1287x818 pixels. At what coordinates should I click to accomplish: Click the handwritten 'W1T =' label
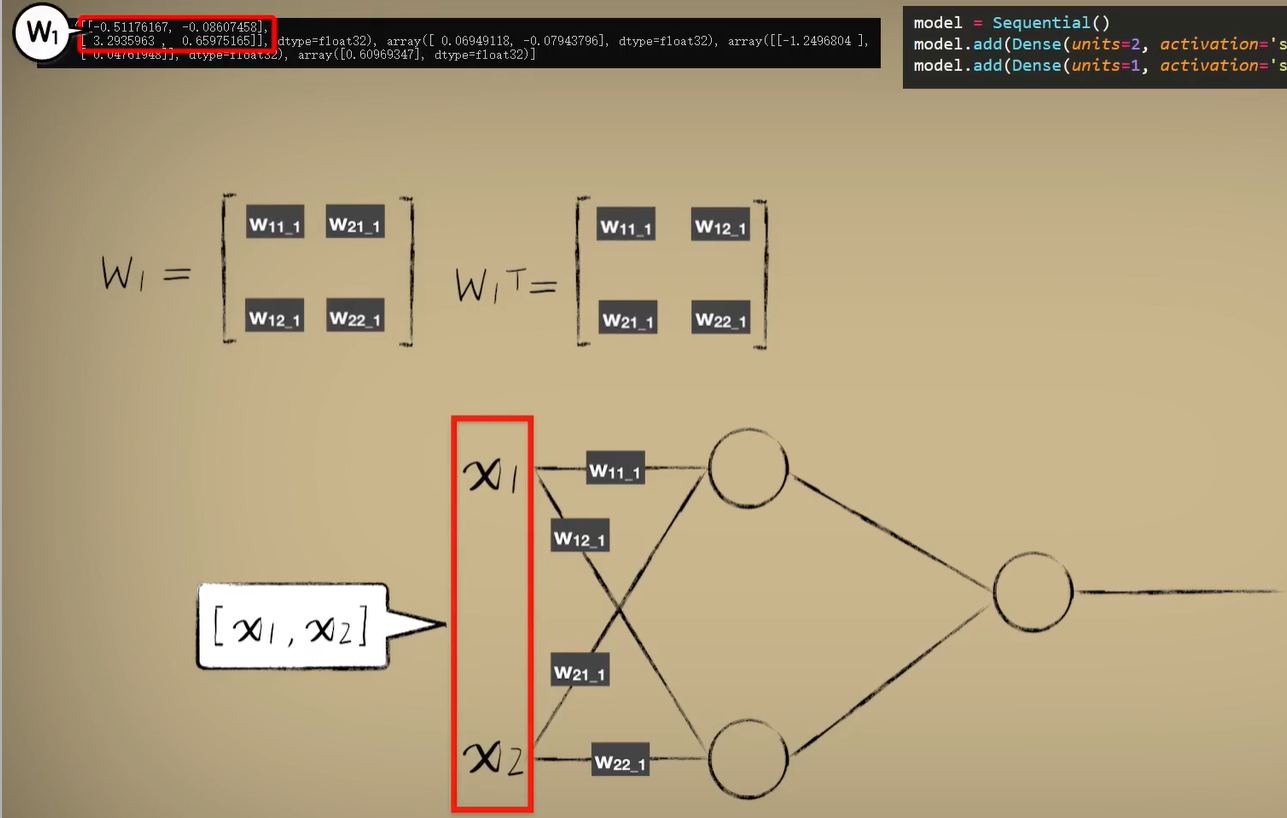[505, 286]
